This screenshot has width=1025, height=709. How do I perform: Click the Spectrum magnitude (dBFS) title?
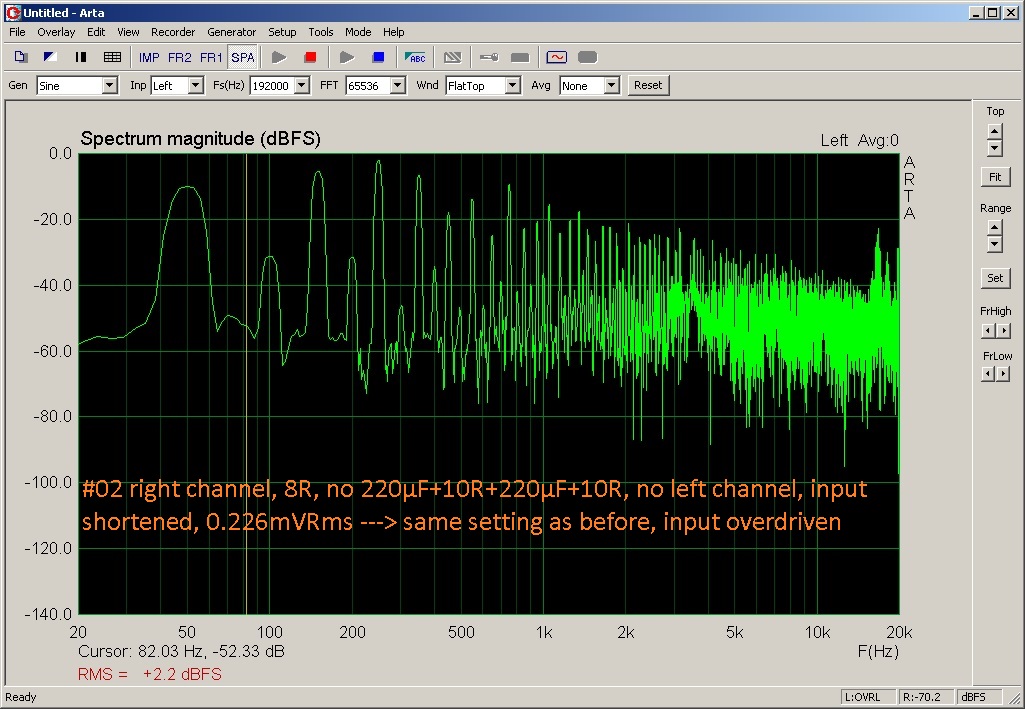[x=201, y=139]
